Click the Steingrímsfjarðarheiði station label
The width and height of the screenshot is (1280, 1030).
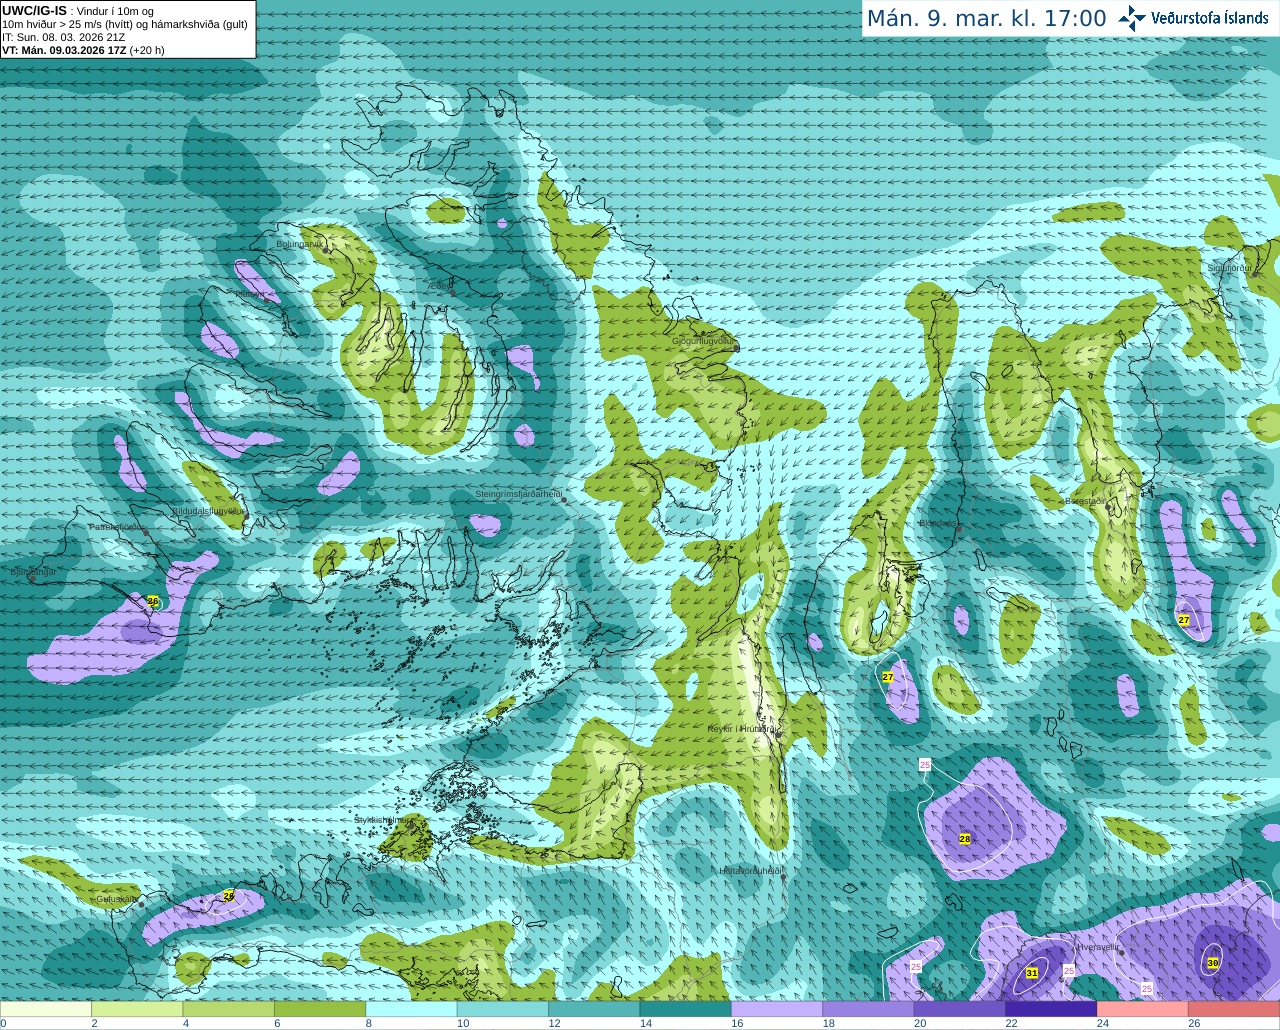pos(518,494)
